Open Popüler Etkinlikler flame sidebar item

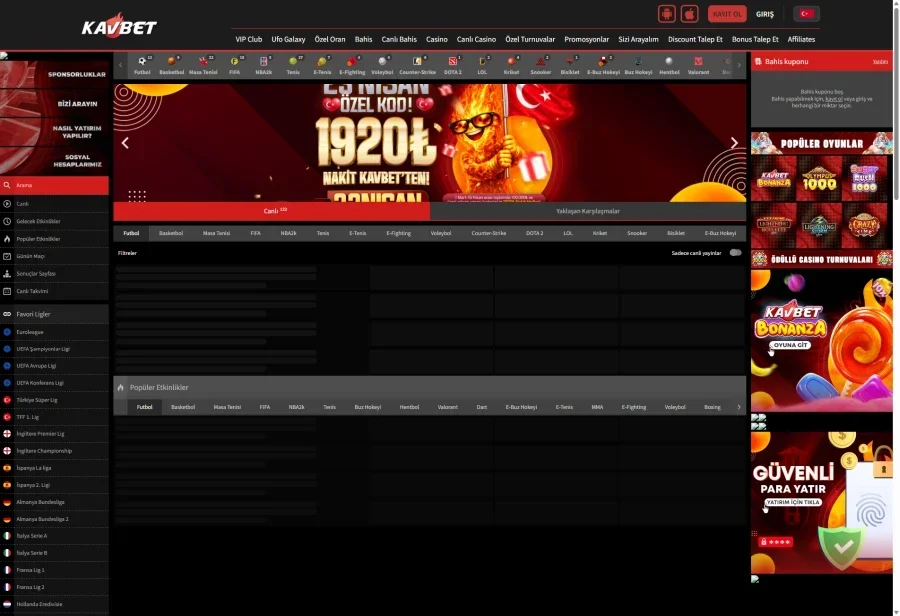coord(55,239)
